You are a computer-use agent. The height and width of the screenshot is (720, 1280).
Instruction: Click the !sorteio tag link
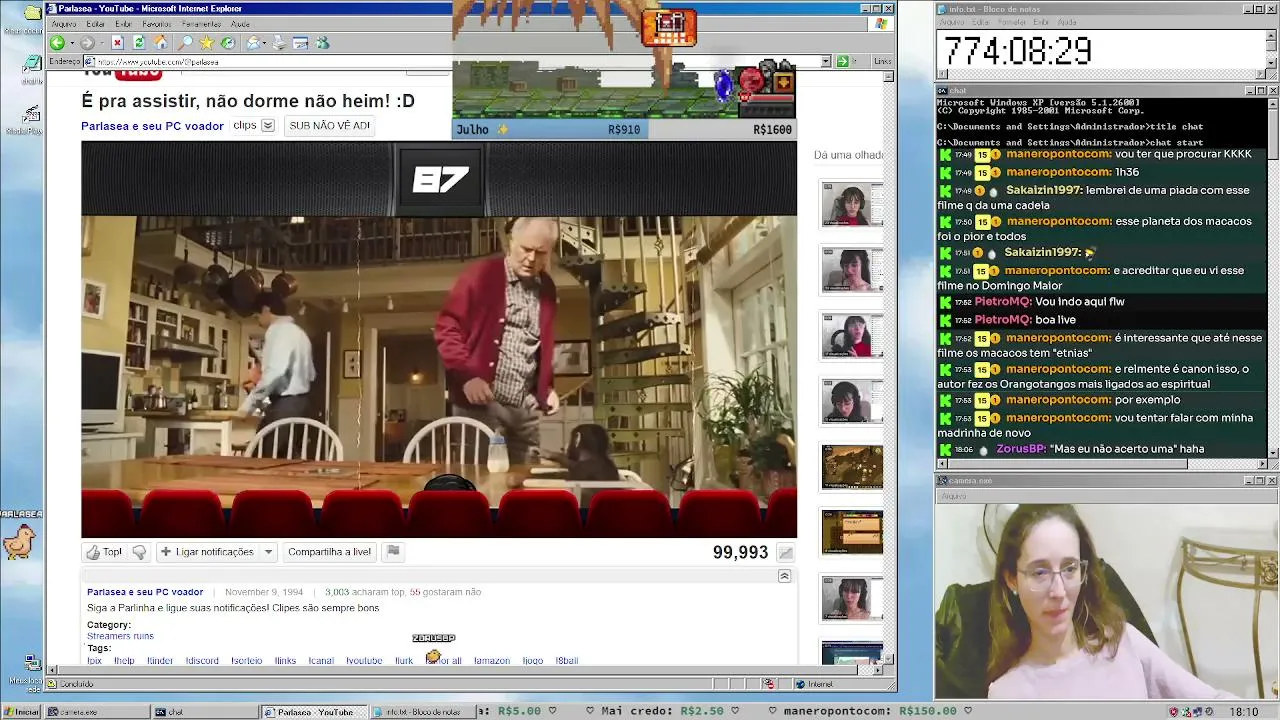246,660
